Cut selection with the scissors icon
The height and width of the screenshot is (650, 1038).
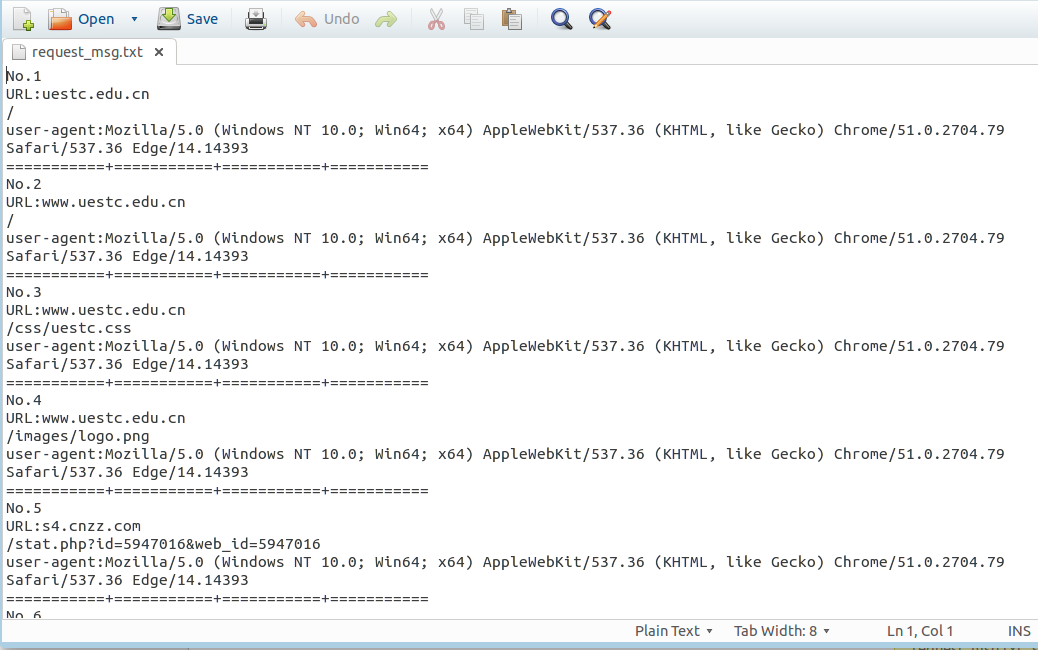point(436,19)
